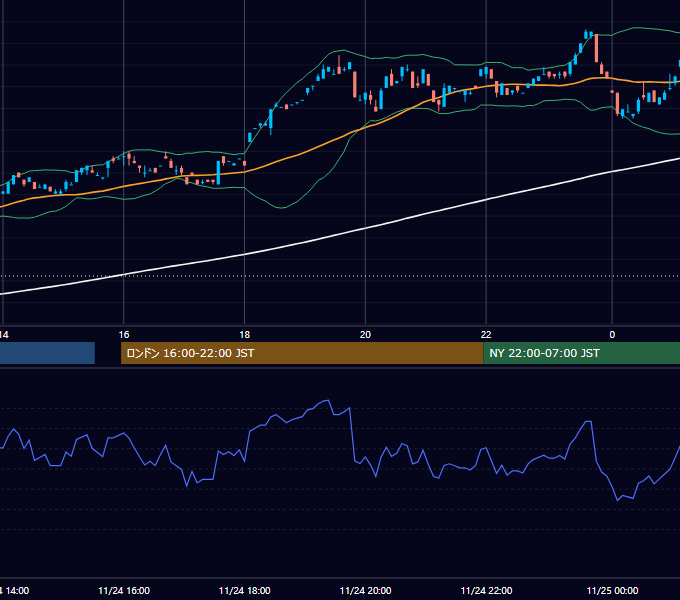Click the 0 hour label on price chart axis
680x600 pixels.
click(612, 335)
